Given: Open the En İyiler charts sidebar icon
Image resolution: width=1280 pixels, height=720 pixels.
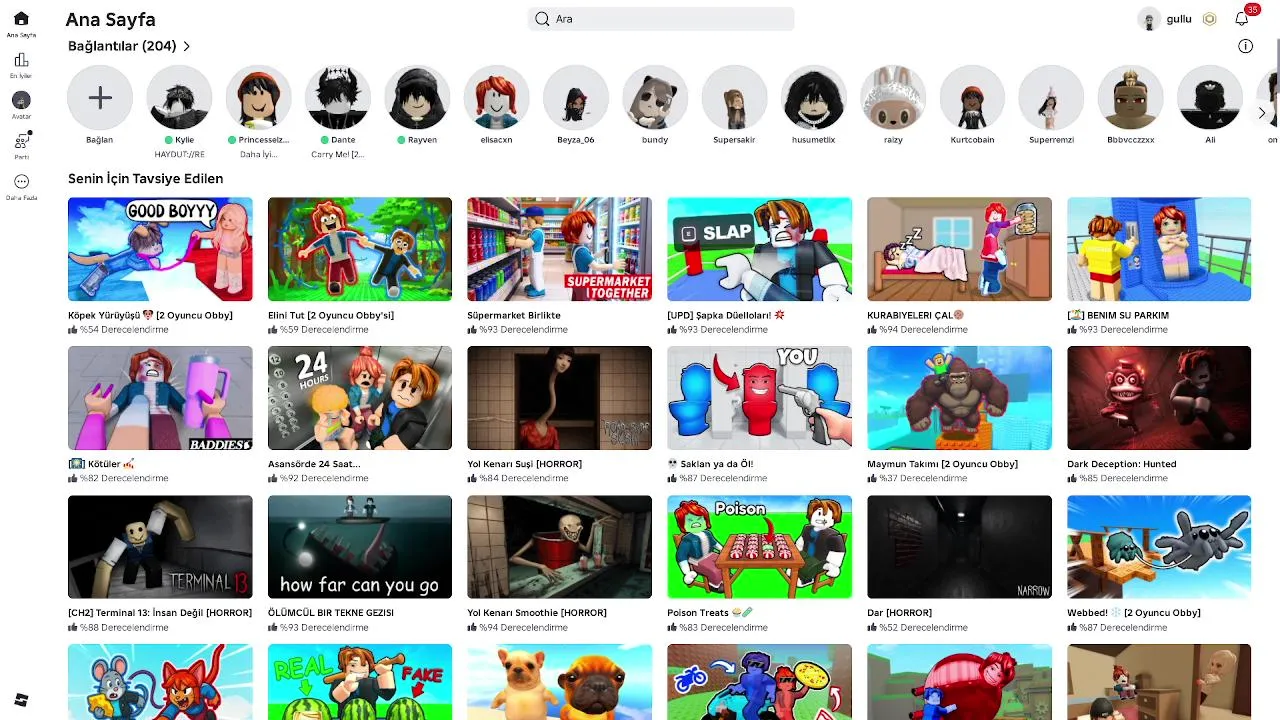Looking at the screenshot, I should tap(21, 60).
